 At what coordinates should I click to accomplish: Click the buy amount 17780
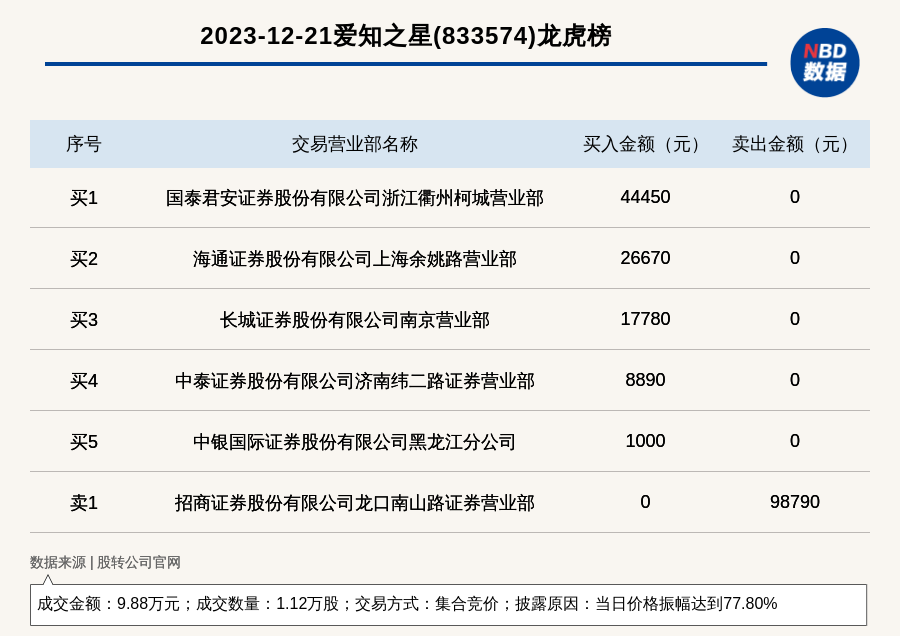point(645,319)
